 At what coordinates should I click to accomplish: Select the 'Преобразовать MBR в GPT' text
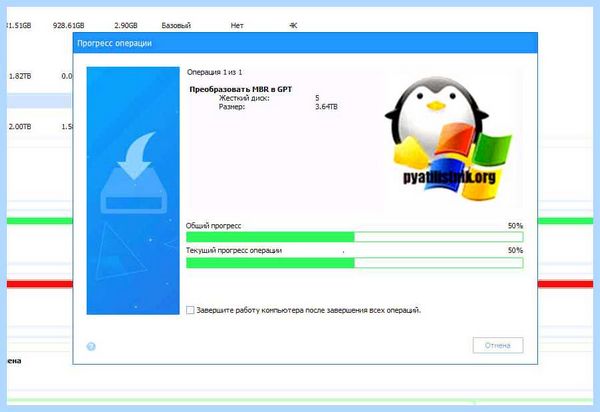coord(240,89)
